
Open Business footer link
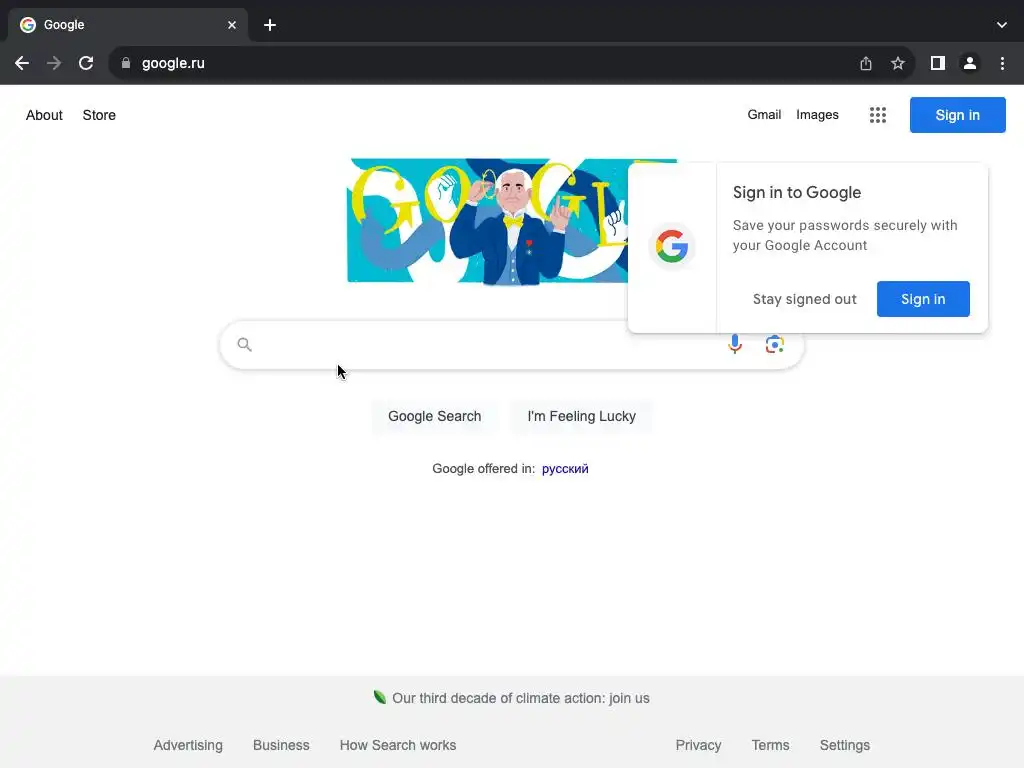pos(281,745)
